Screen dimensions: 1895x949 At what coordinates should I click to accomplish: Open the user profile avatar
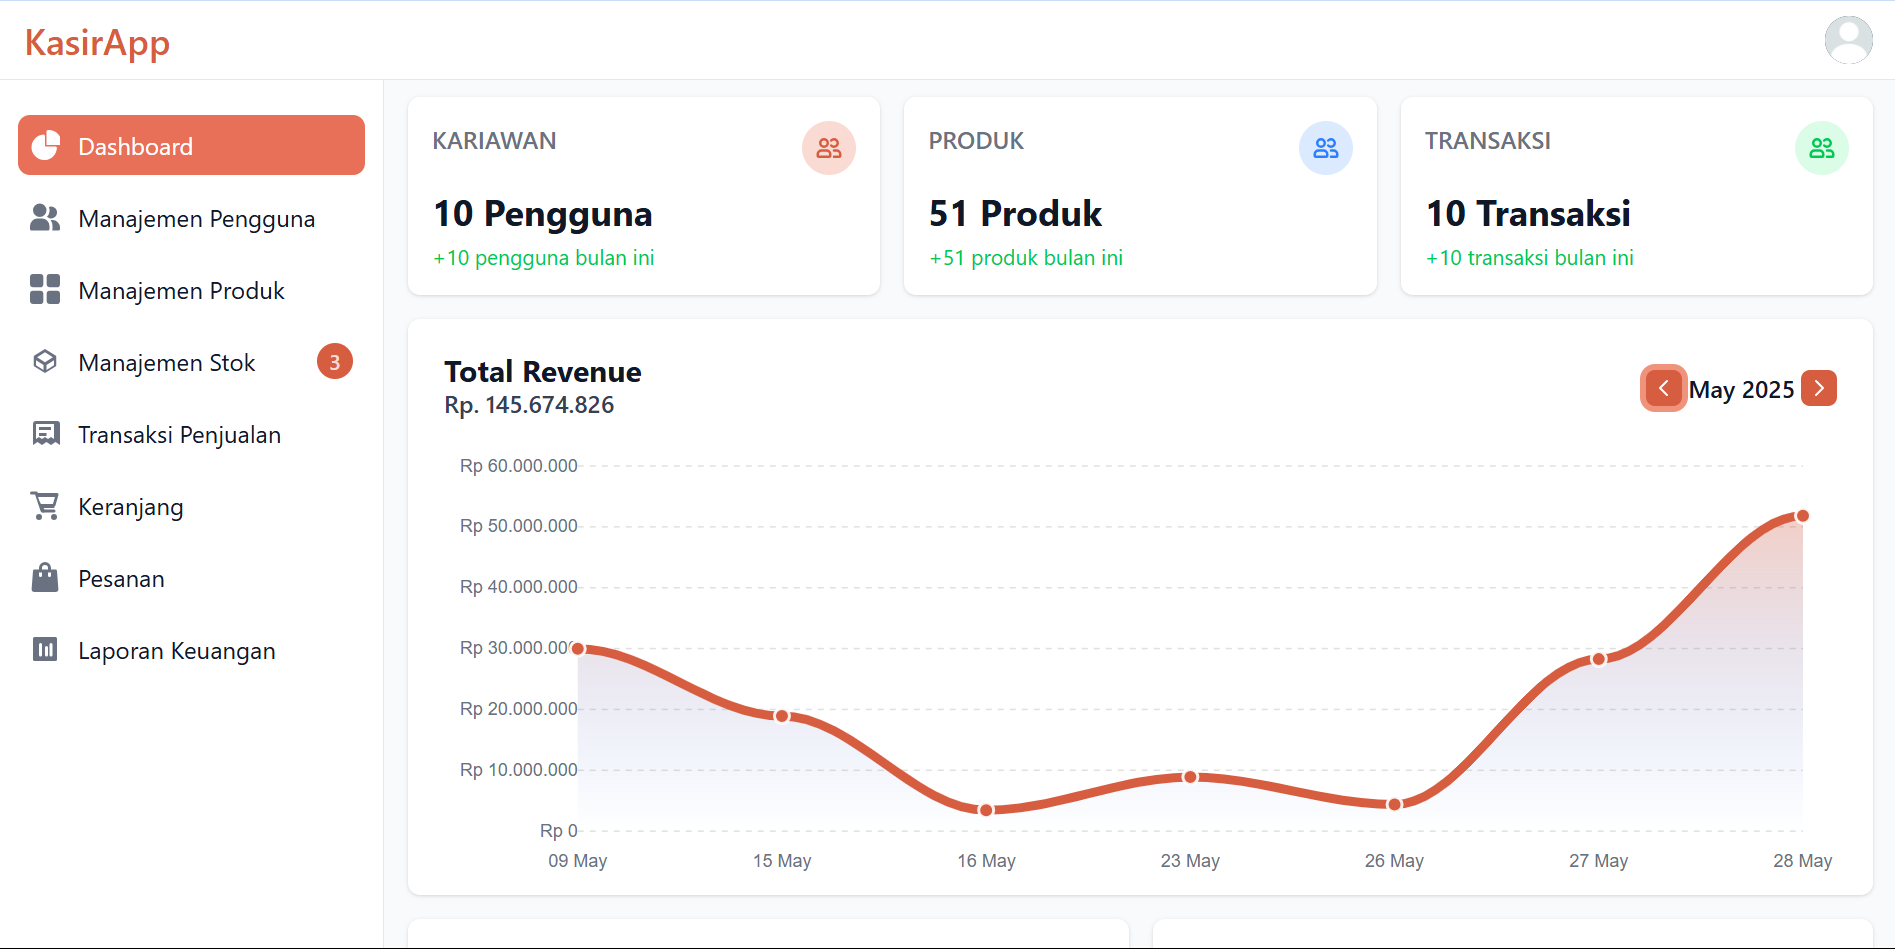tap(1848, 40)
